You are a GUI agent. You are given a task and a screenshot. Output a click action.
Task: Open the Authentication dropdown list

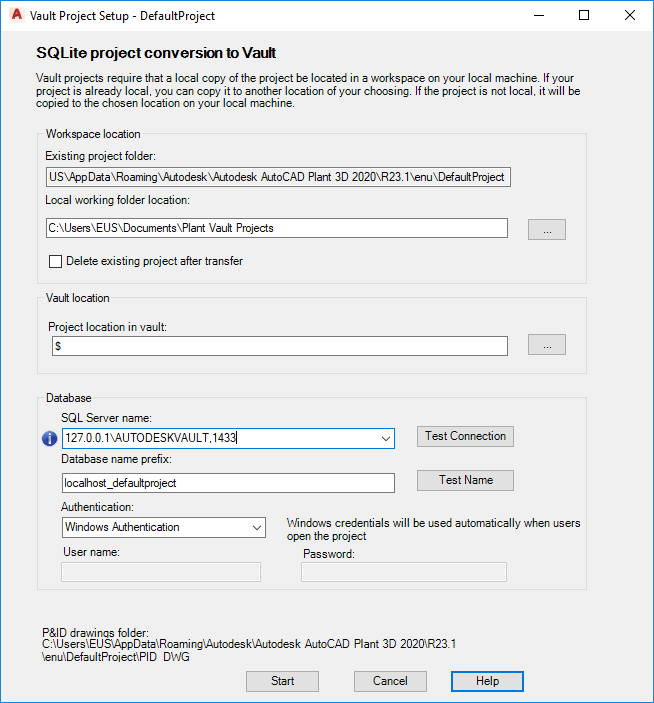257,527
